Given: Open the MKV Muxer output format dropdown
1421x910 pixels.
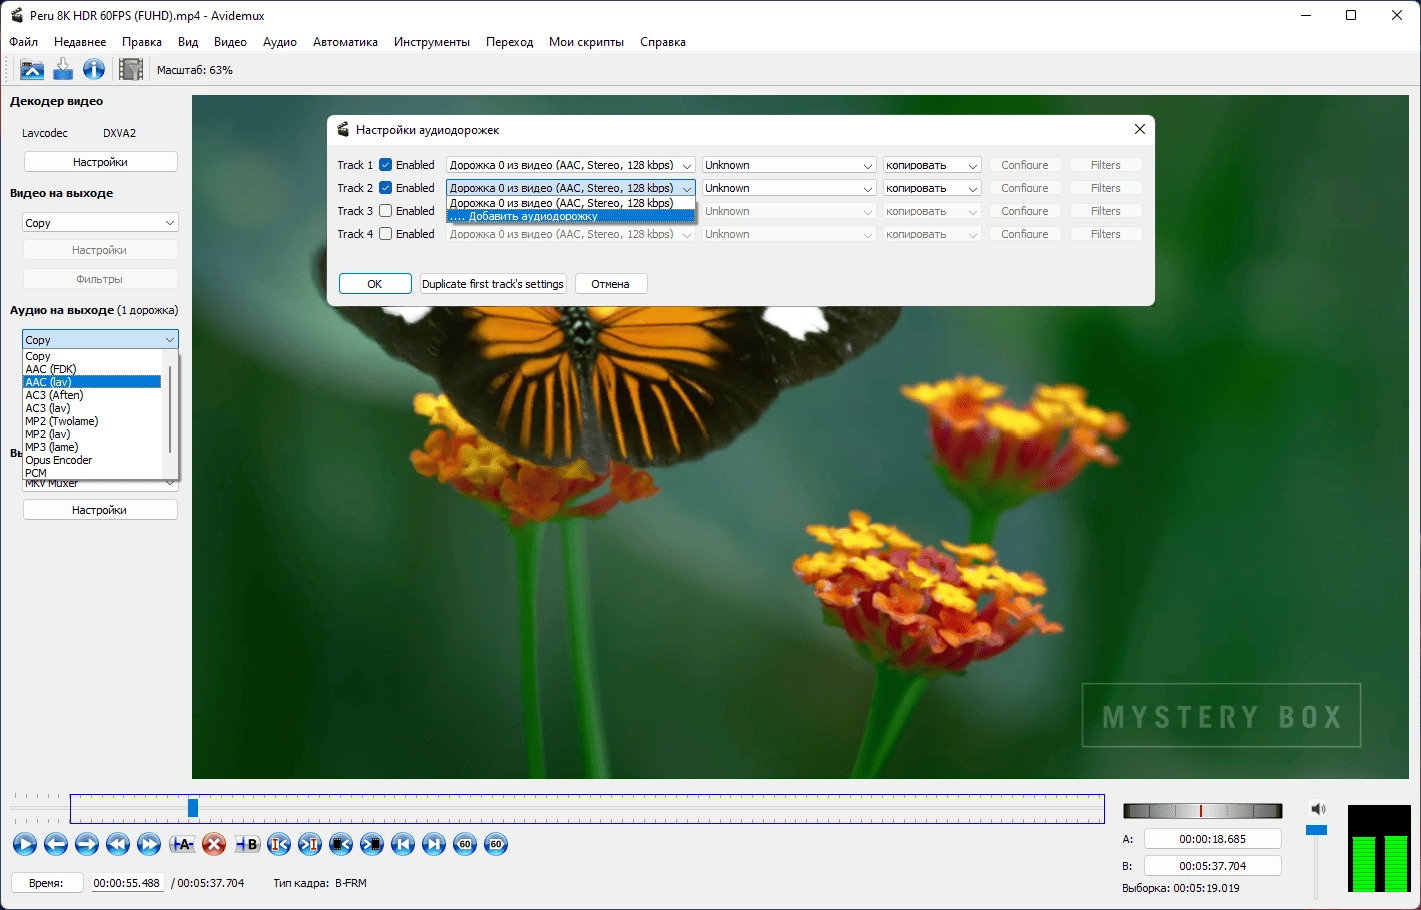Looking at the screenshot, I should (100, 484).
